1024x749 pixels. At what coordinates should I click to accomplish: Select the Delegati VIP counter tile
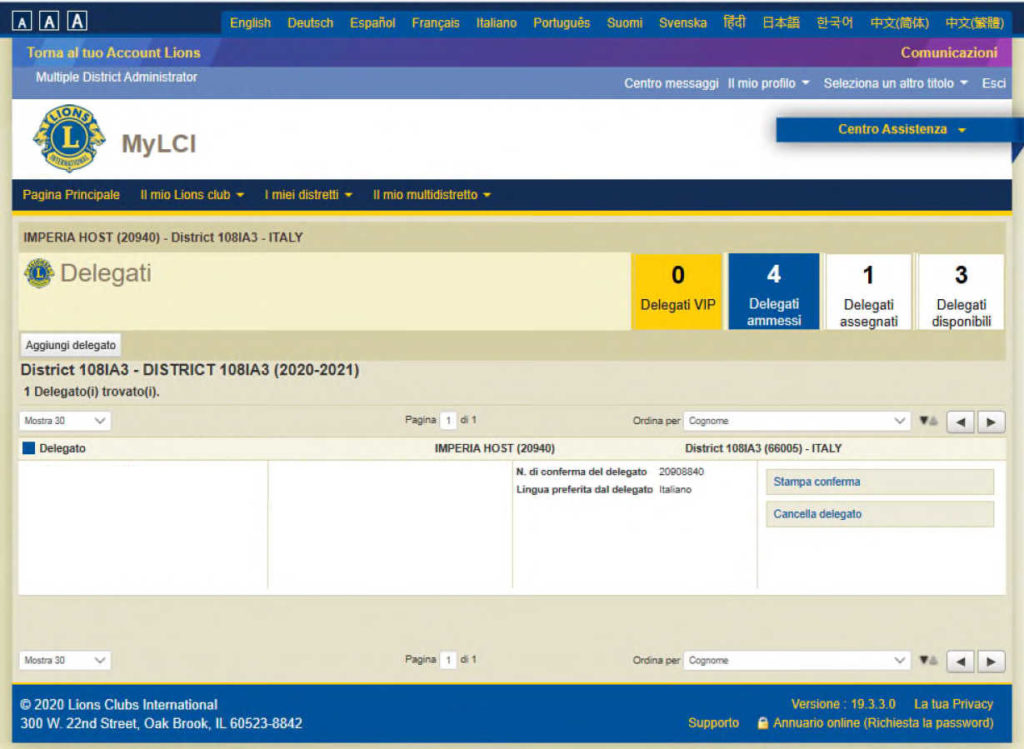[x=677, y=291]
